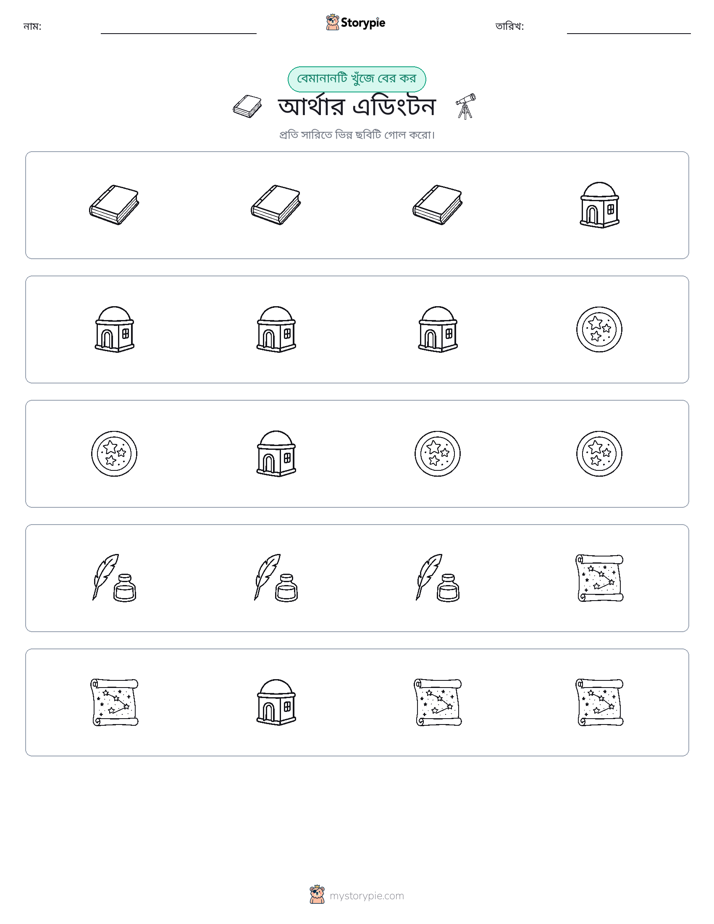Circle the constellation scroll in the fourth row
The image size is (714, 924).
pyautogui.click(x=599, y=578)
